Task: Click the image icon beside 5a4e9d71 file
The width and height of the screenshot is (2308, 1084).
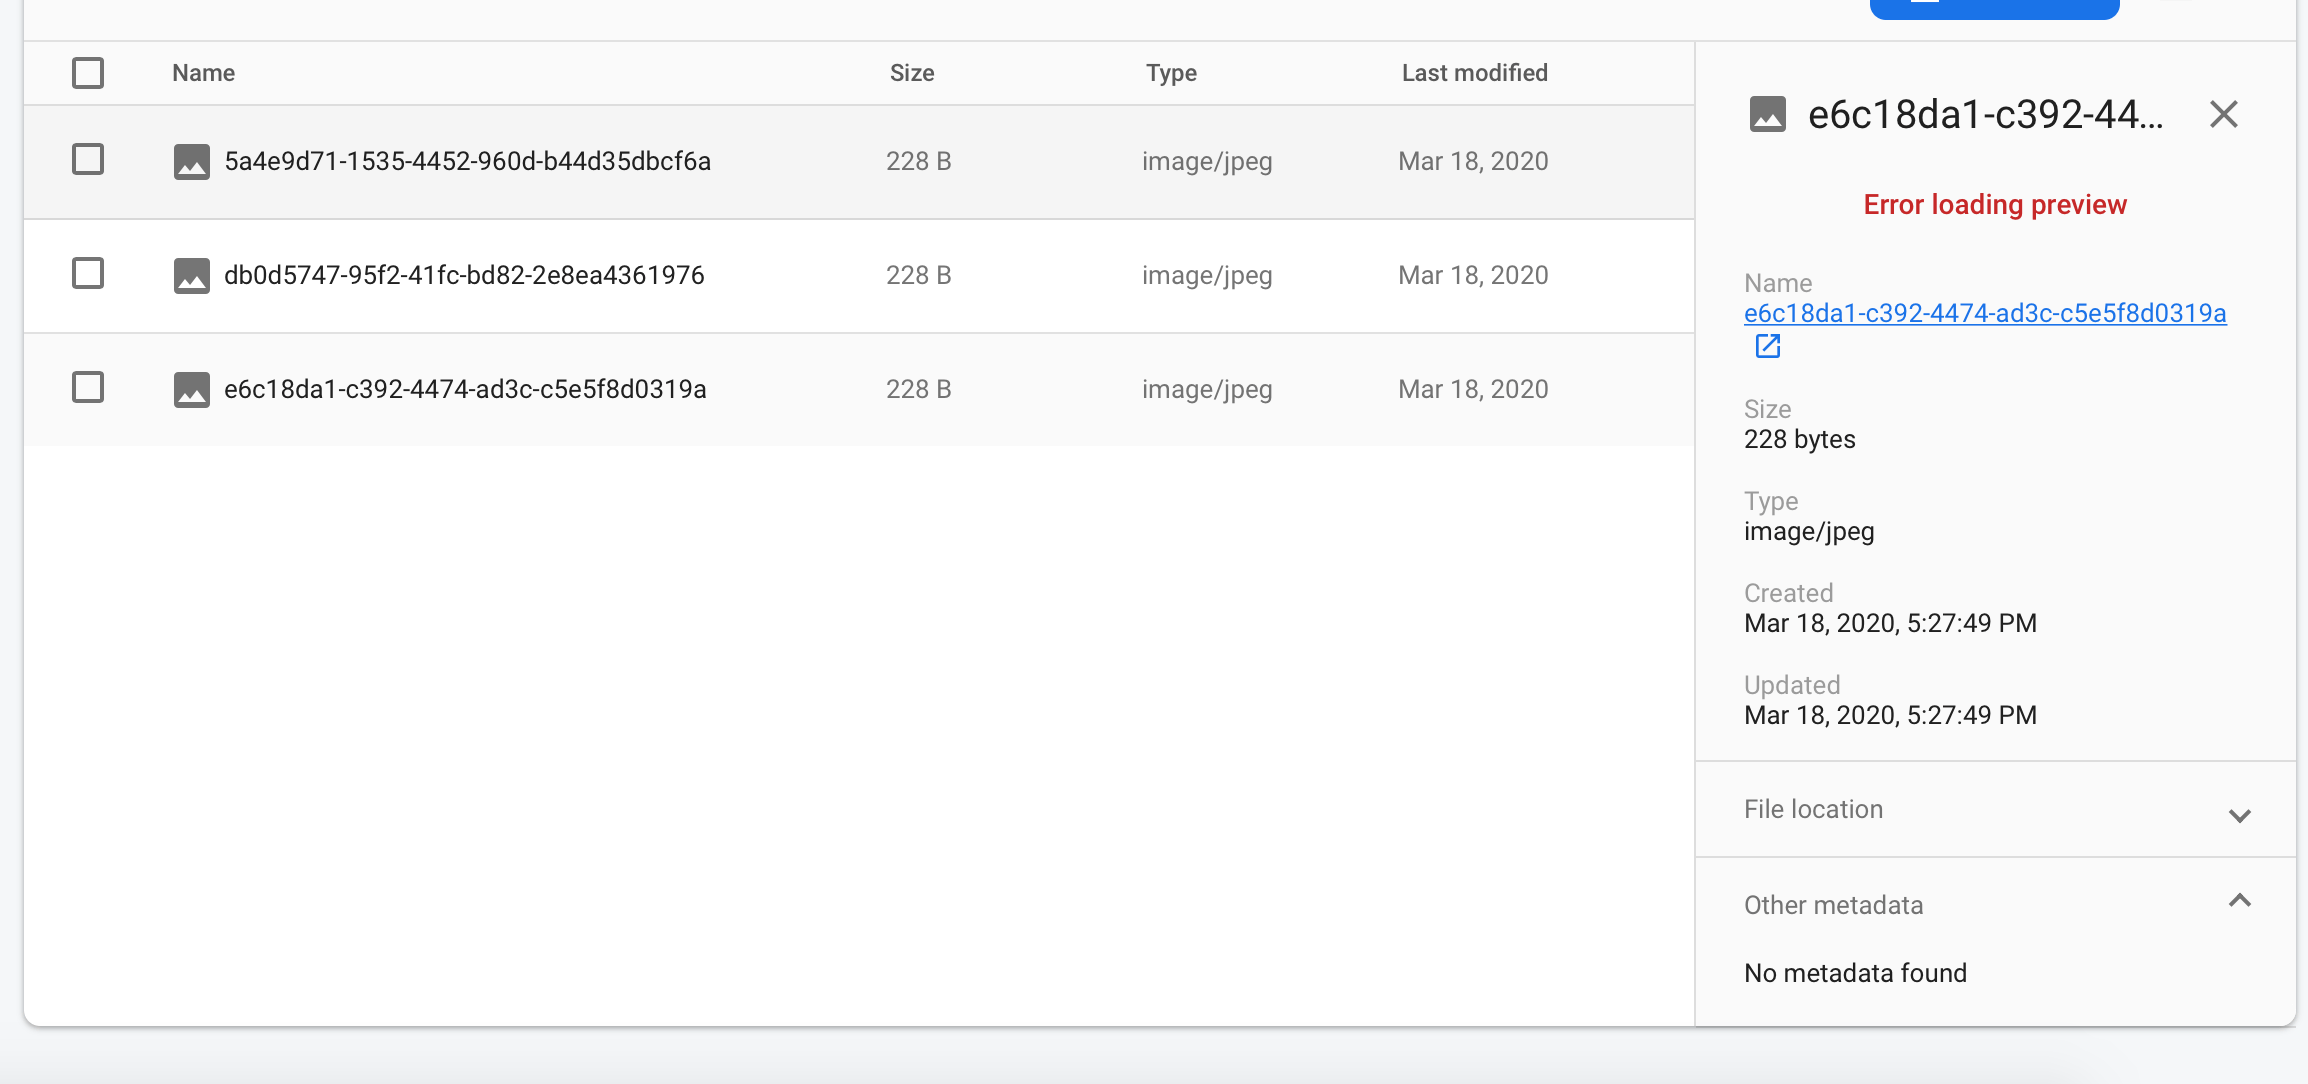Action: click(192, 161)
